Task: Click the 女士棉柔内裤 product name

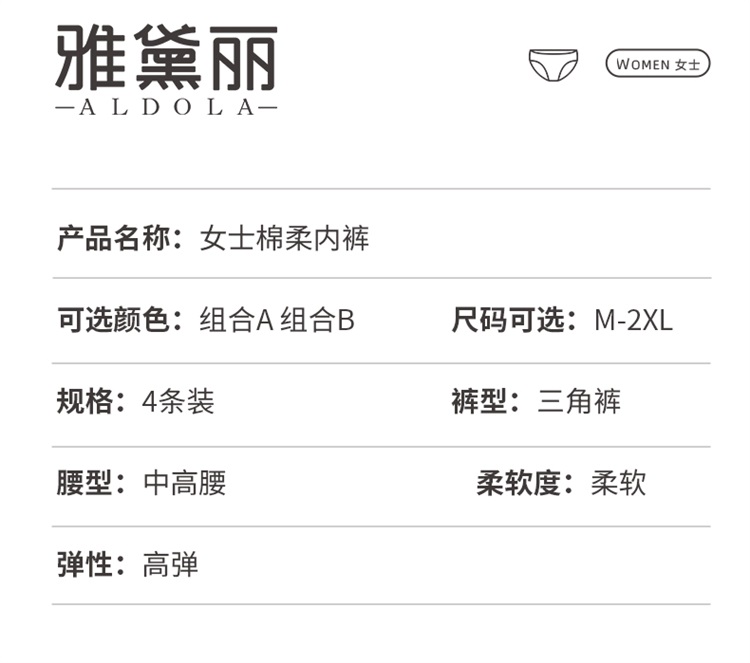Action: pos(285,239)
